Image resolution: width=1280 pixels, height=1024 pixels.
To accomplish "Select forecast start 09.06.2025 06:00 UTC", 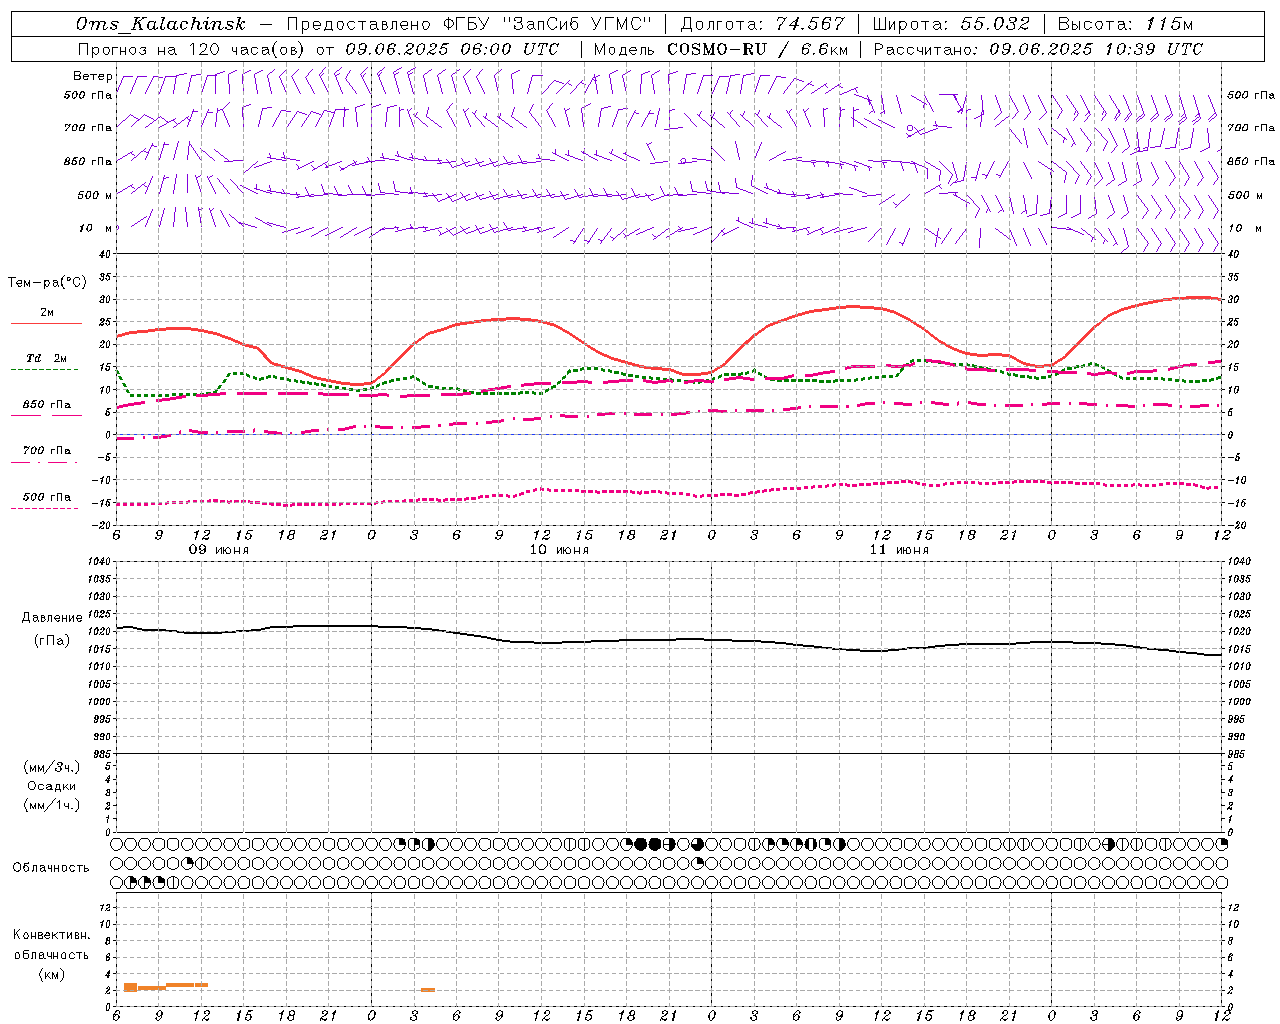I will coord(453,49).
